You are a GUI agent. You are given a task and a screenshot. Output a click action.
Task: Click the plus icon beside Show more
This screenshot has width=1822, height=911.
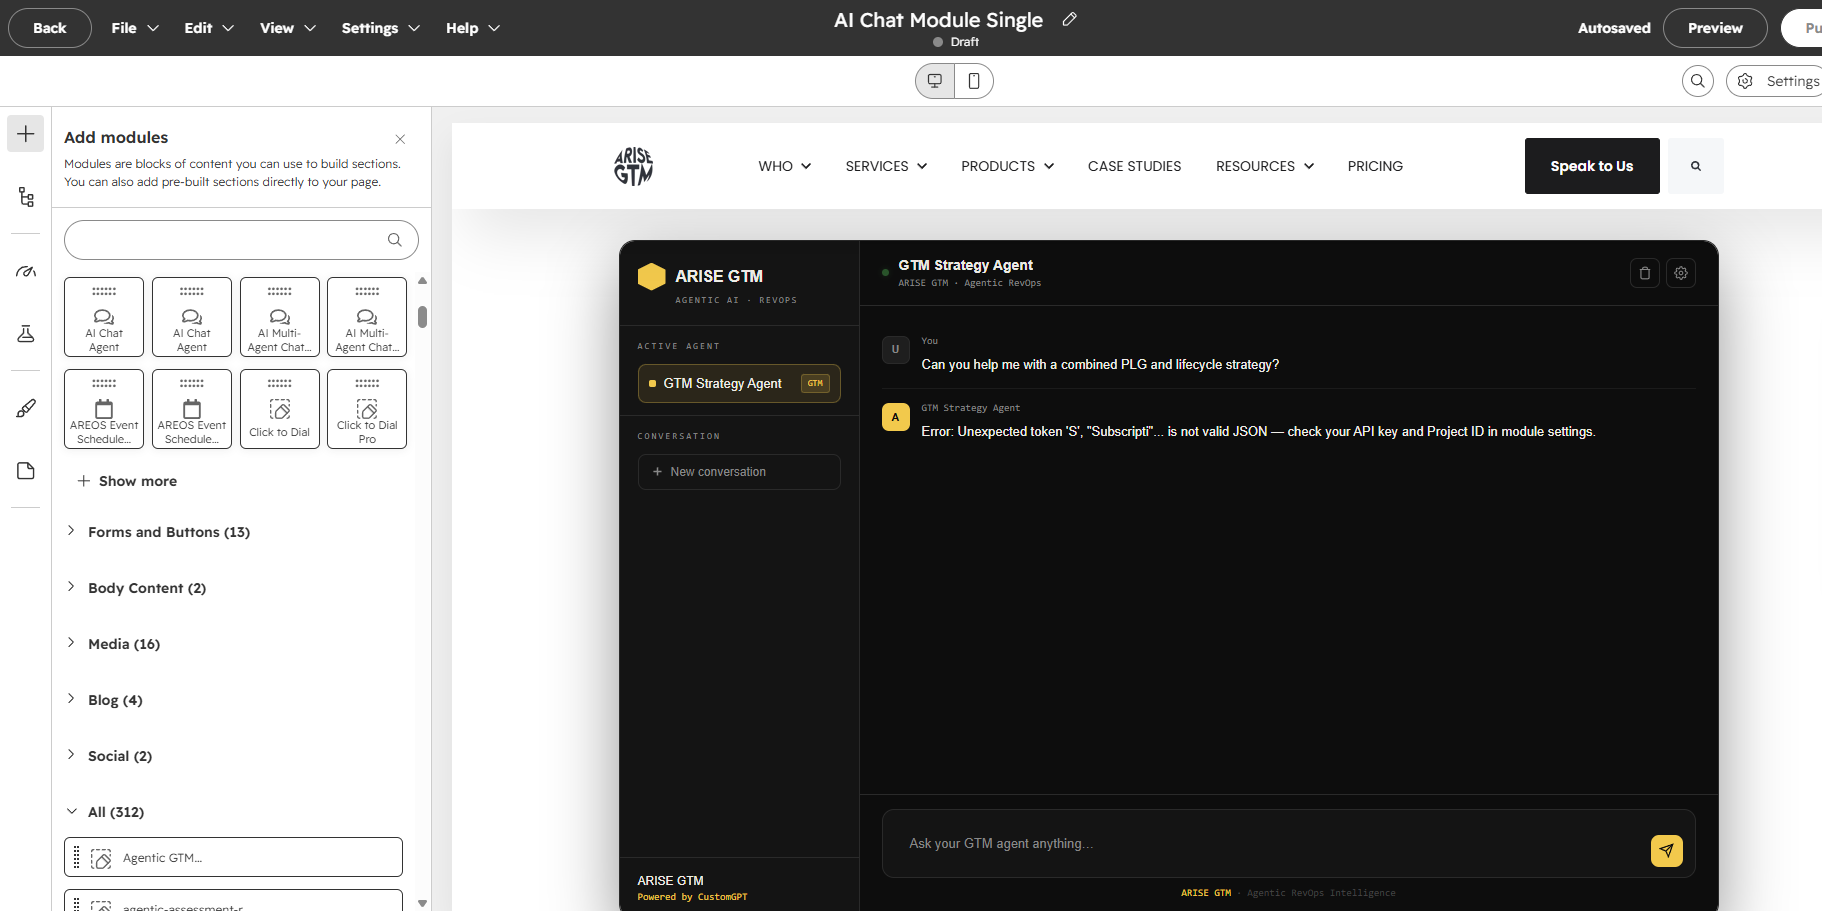pyautogui.click(x=84, y=481)
